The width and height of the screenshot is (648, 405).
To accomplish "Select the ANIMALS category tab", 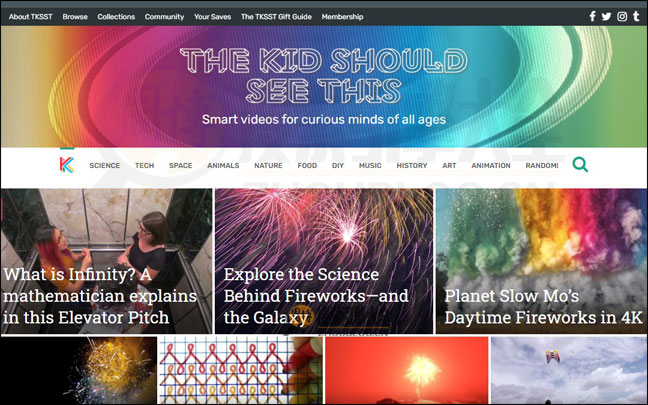I will (x=223, y=165).
